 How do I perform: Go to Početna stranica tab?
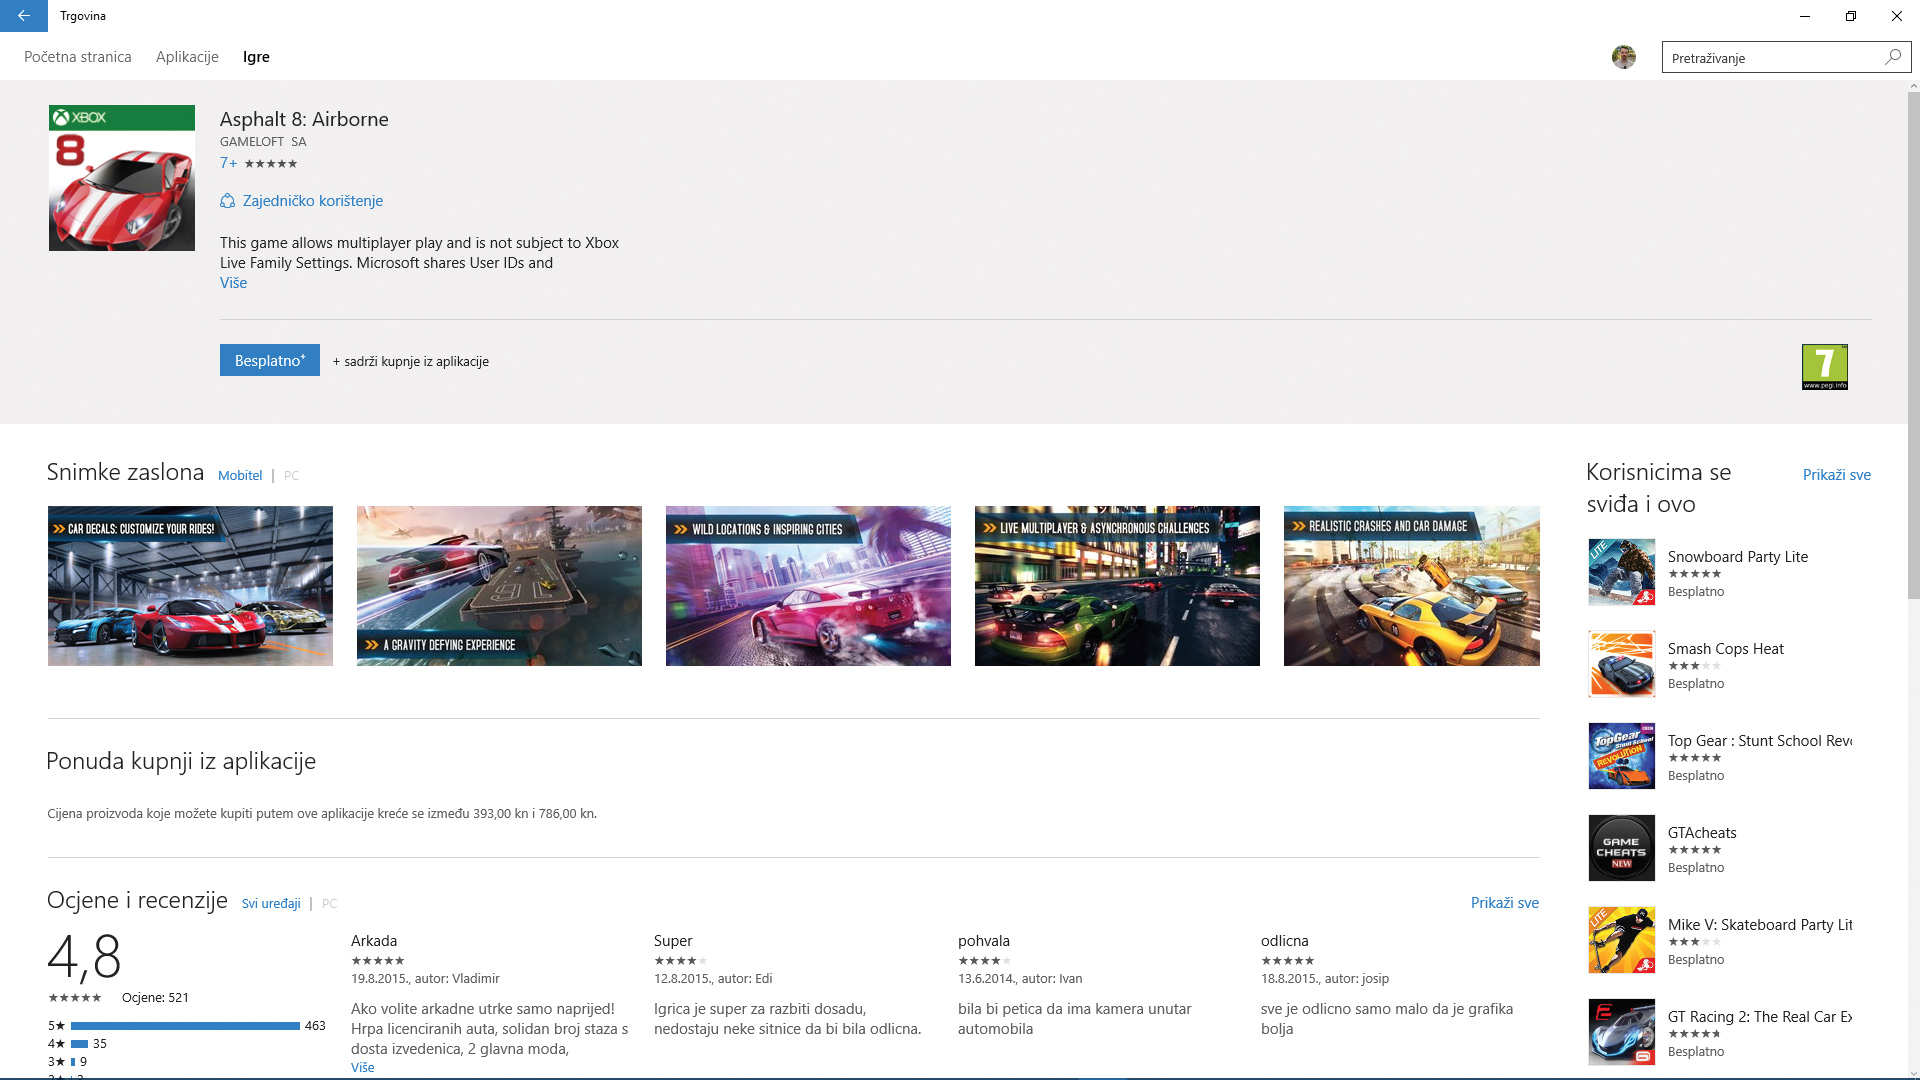tap(78, 57)
